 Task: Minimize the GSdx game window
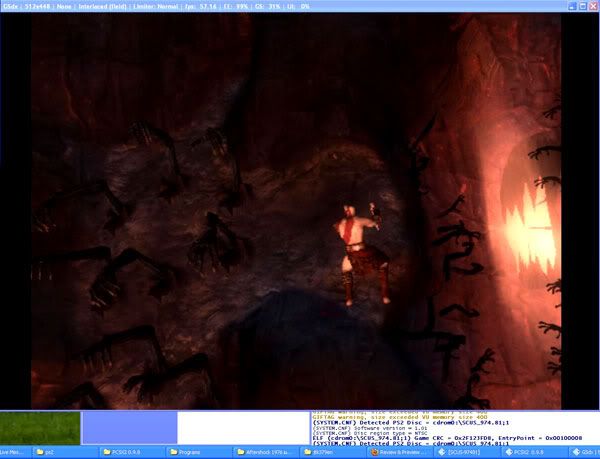(x=572, y=6)
